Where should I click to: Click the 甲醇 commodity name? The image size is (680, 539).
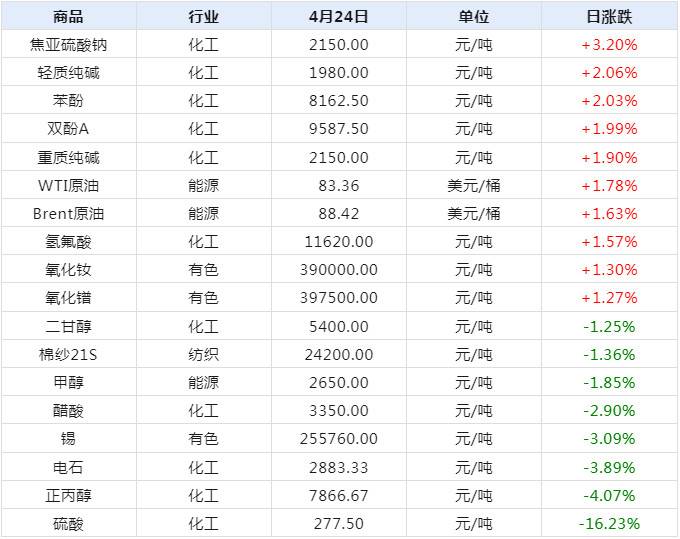tap(68, 382)
